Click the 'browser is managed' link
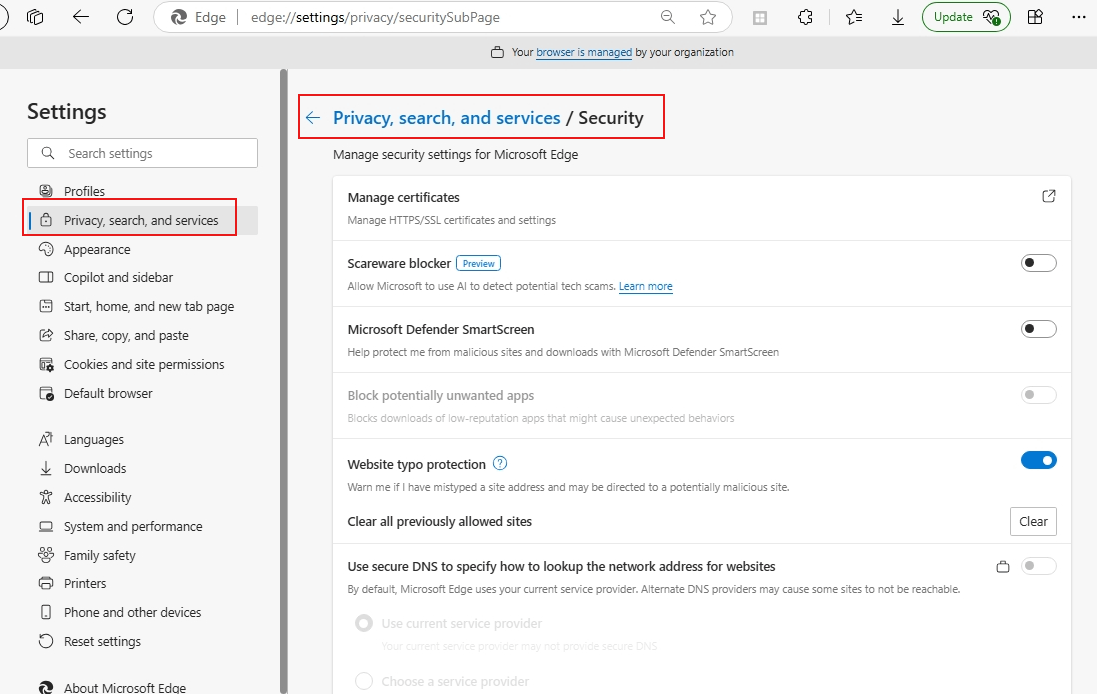 [583, 52]
